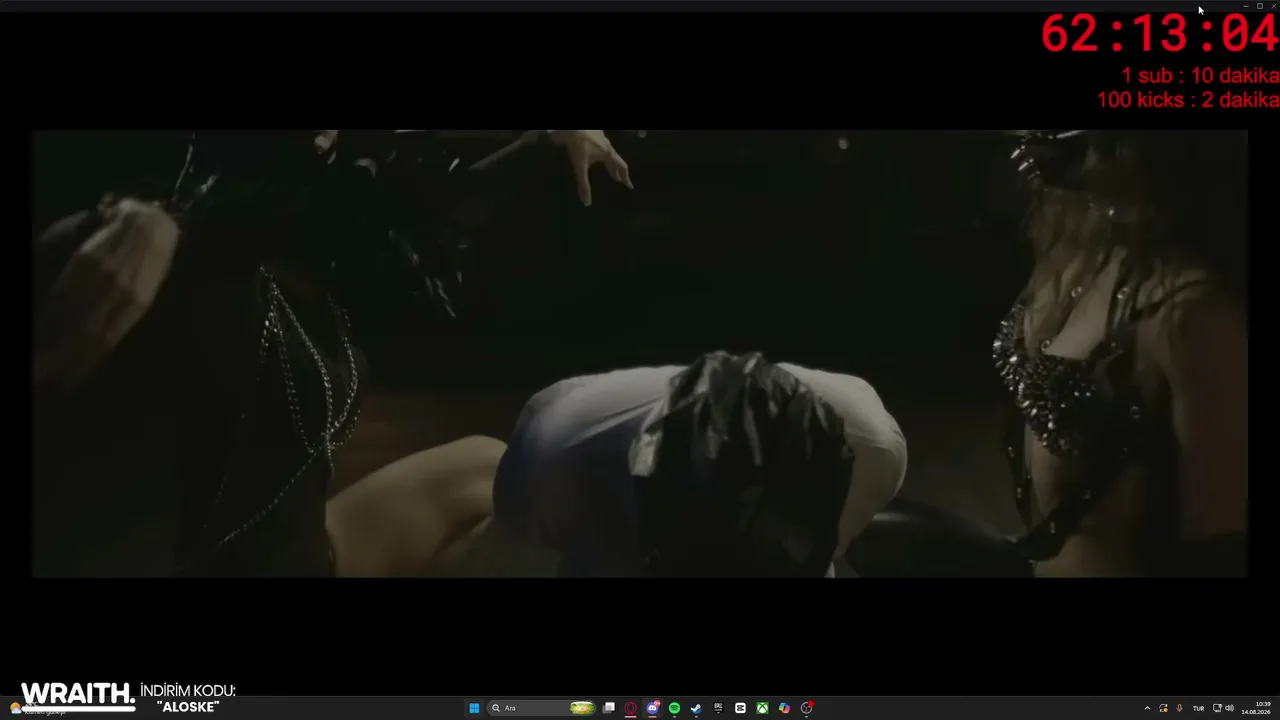Click the microphone tray icon
The image size is (1280, 720).
[x=1179, y=708]
